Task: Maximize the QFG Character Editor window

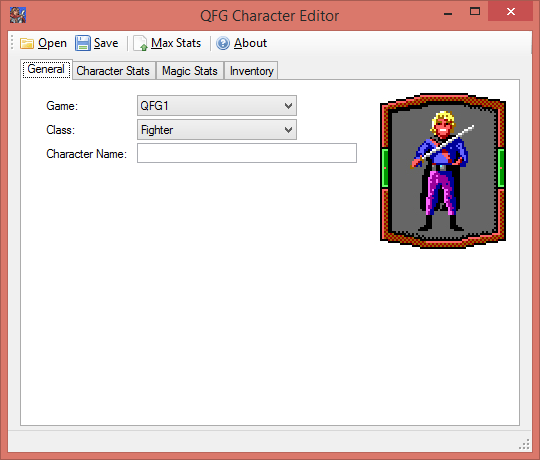Action: point(475,12)
